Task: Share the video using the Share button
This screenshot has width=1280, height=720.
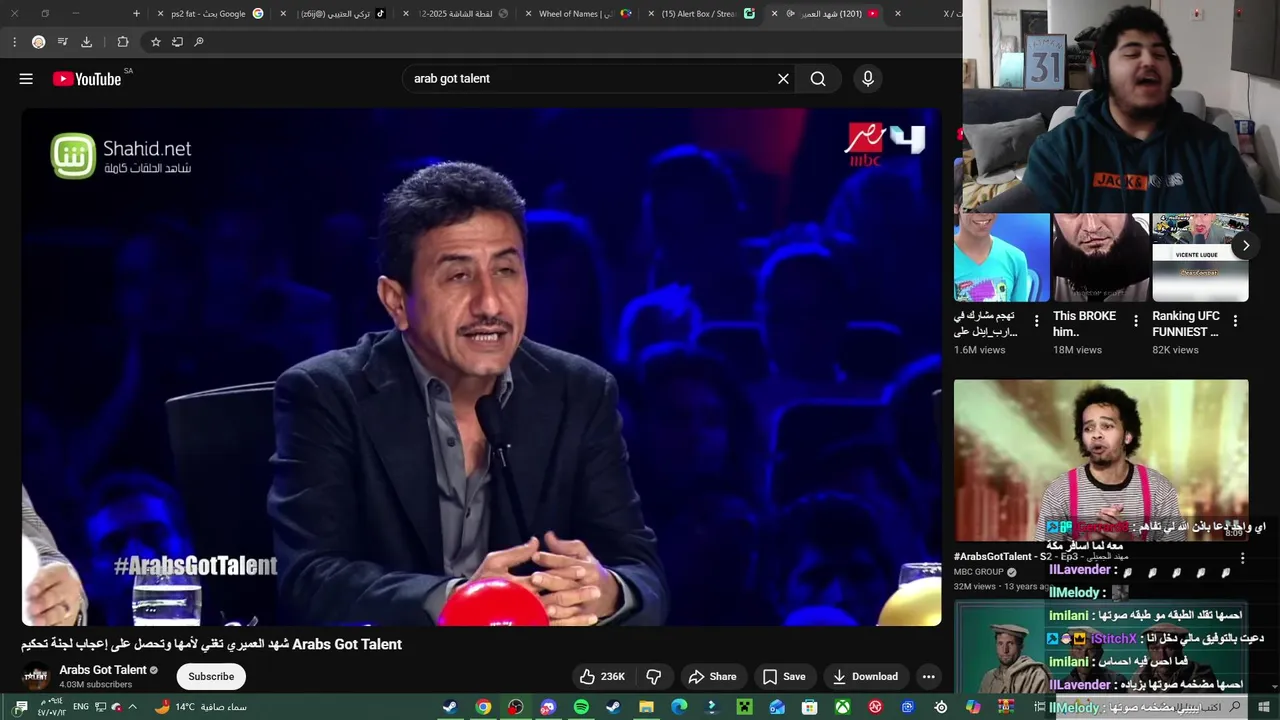Action: pyautogui.click(x=713, y=677)
